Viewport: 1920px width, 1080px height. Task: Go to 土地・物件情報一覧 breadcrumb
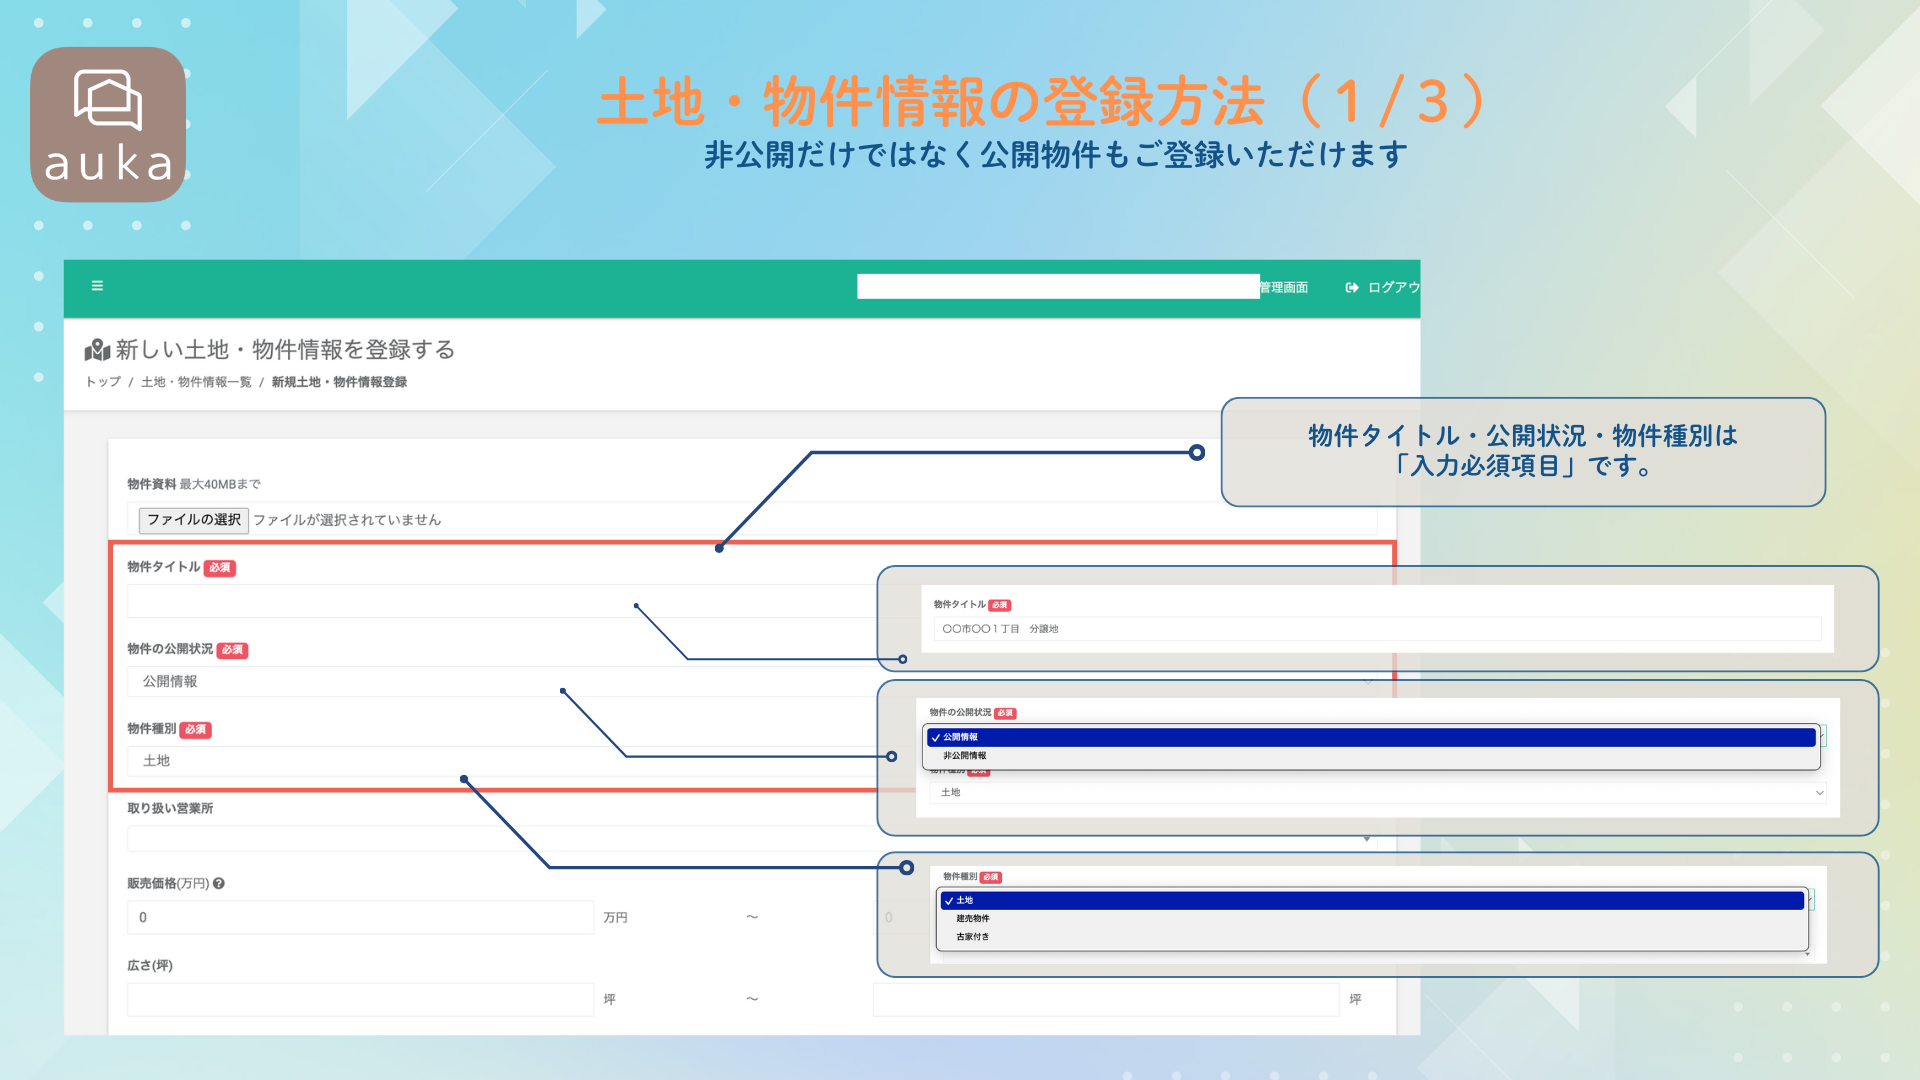click(x=196, y=382)
